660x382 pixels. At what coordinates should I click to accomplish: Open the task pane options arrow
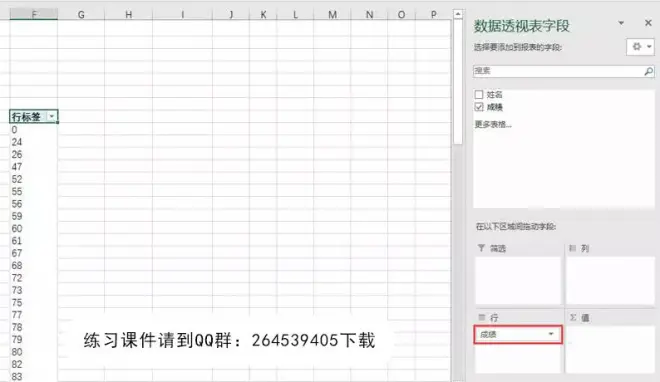(x=621, y=23)
